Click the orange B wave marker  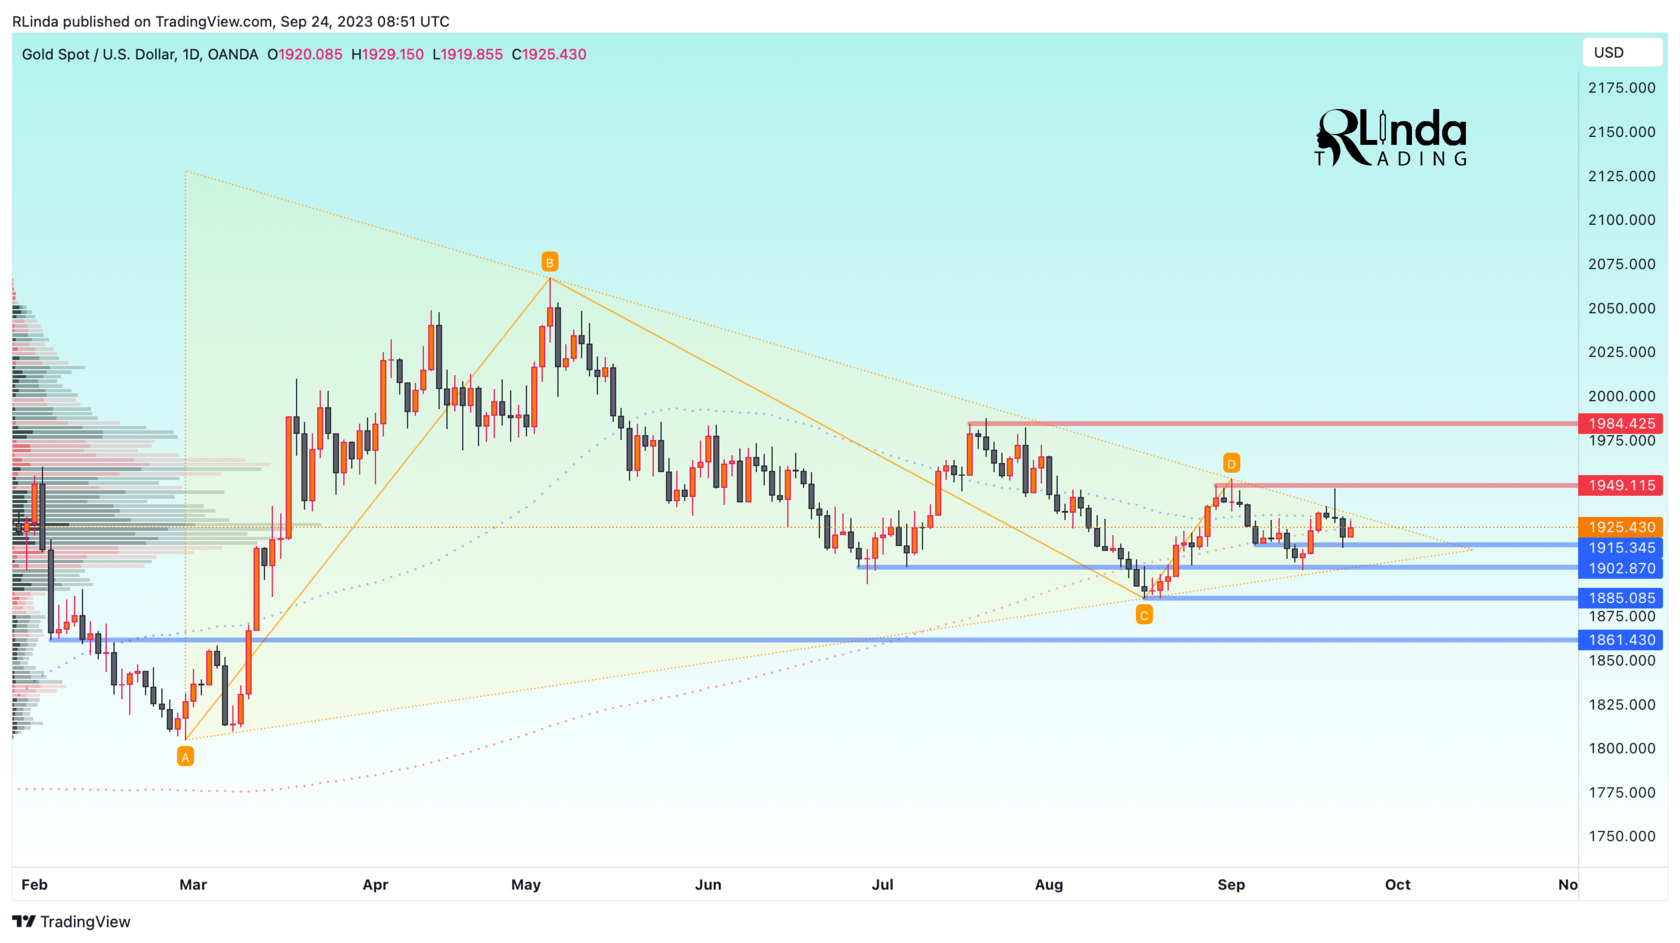[x=549, y=262]
